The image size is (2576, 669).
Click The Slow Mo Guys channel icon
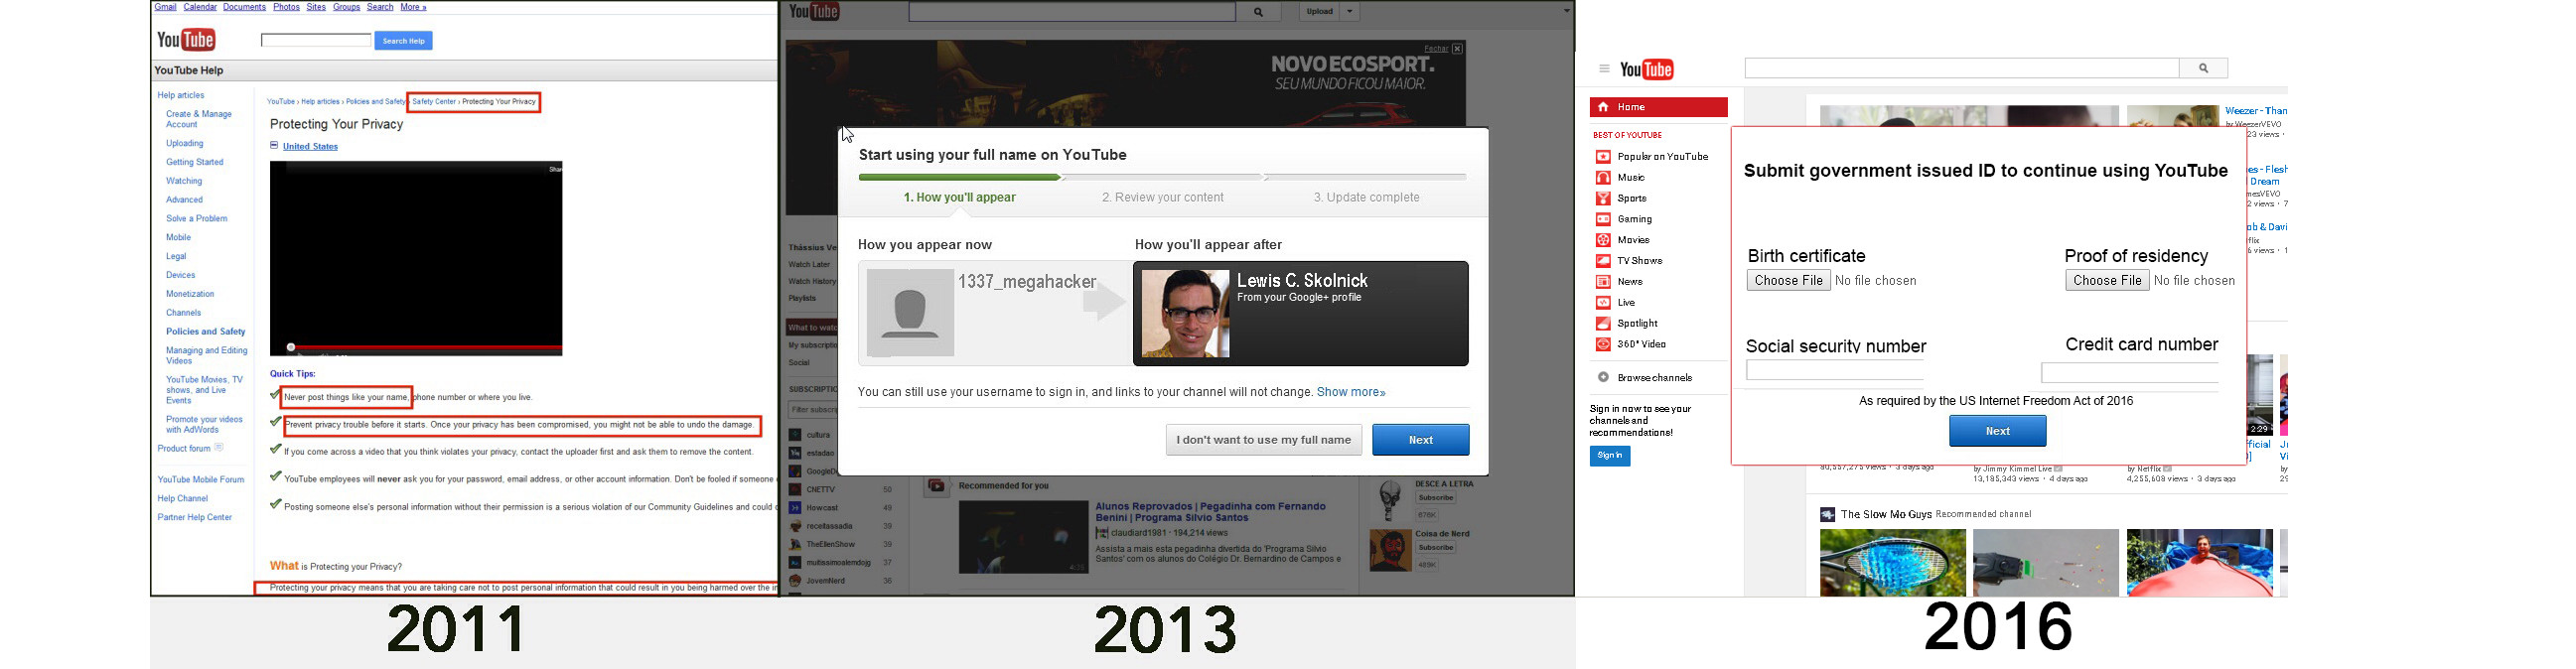click(1827, 515)
